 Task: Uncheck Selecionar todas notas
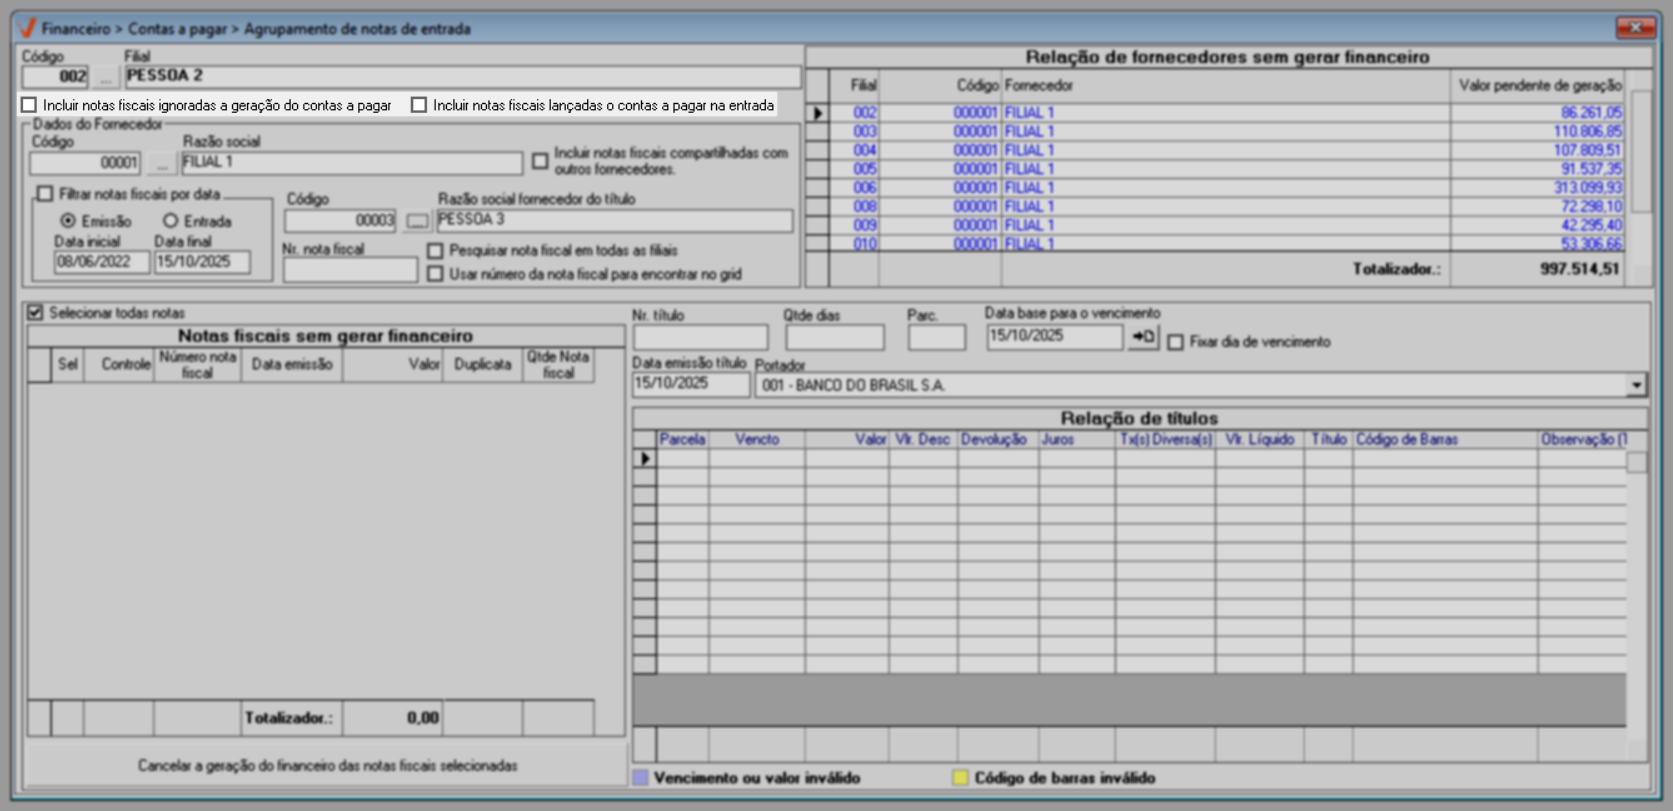36,313
